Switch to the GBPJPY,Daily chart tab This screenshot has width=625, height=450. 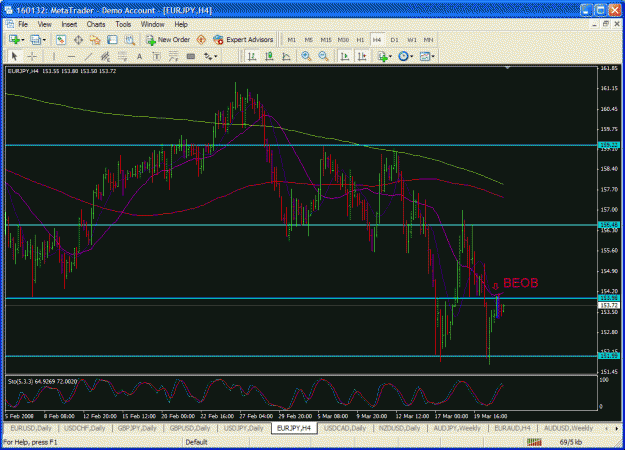click(x=137, y=428)
